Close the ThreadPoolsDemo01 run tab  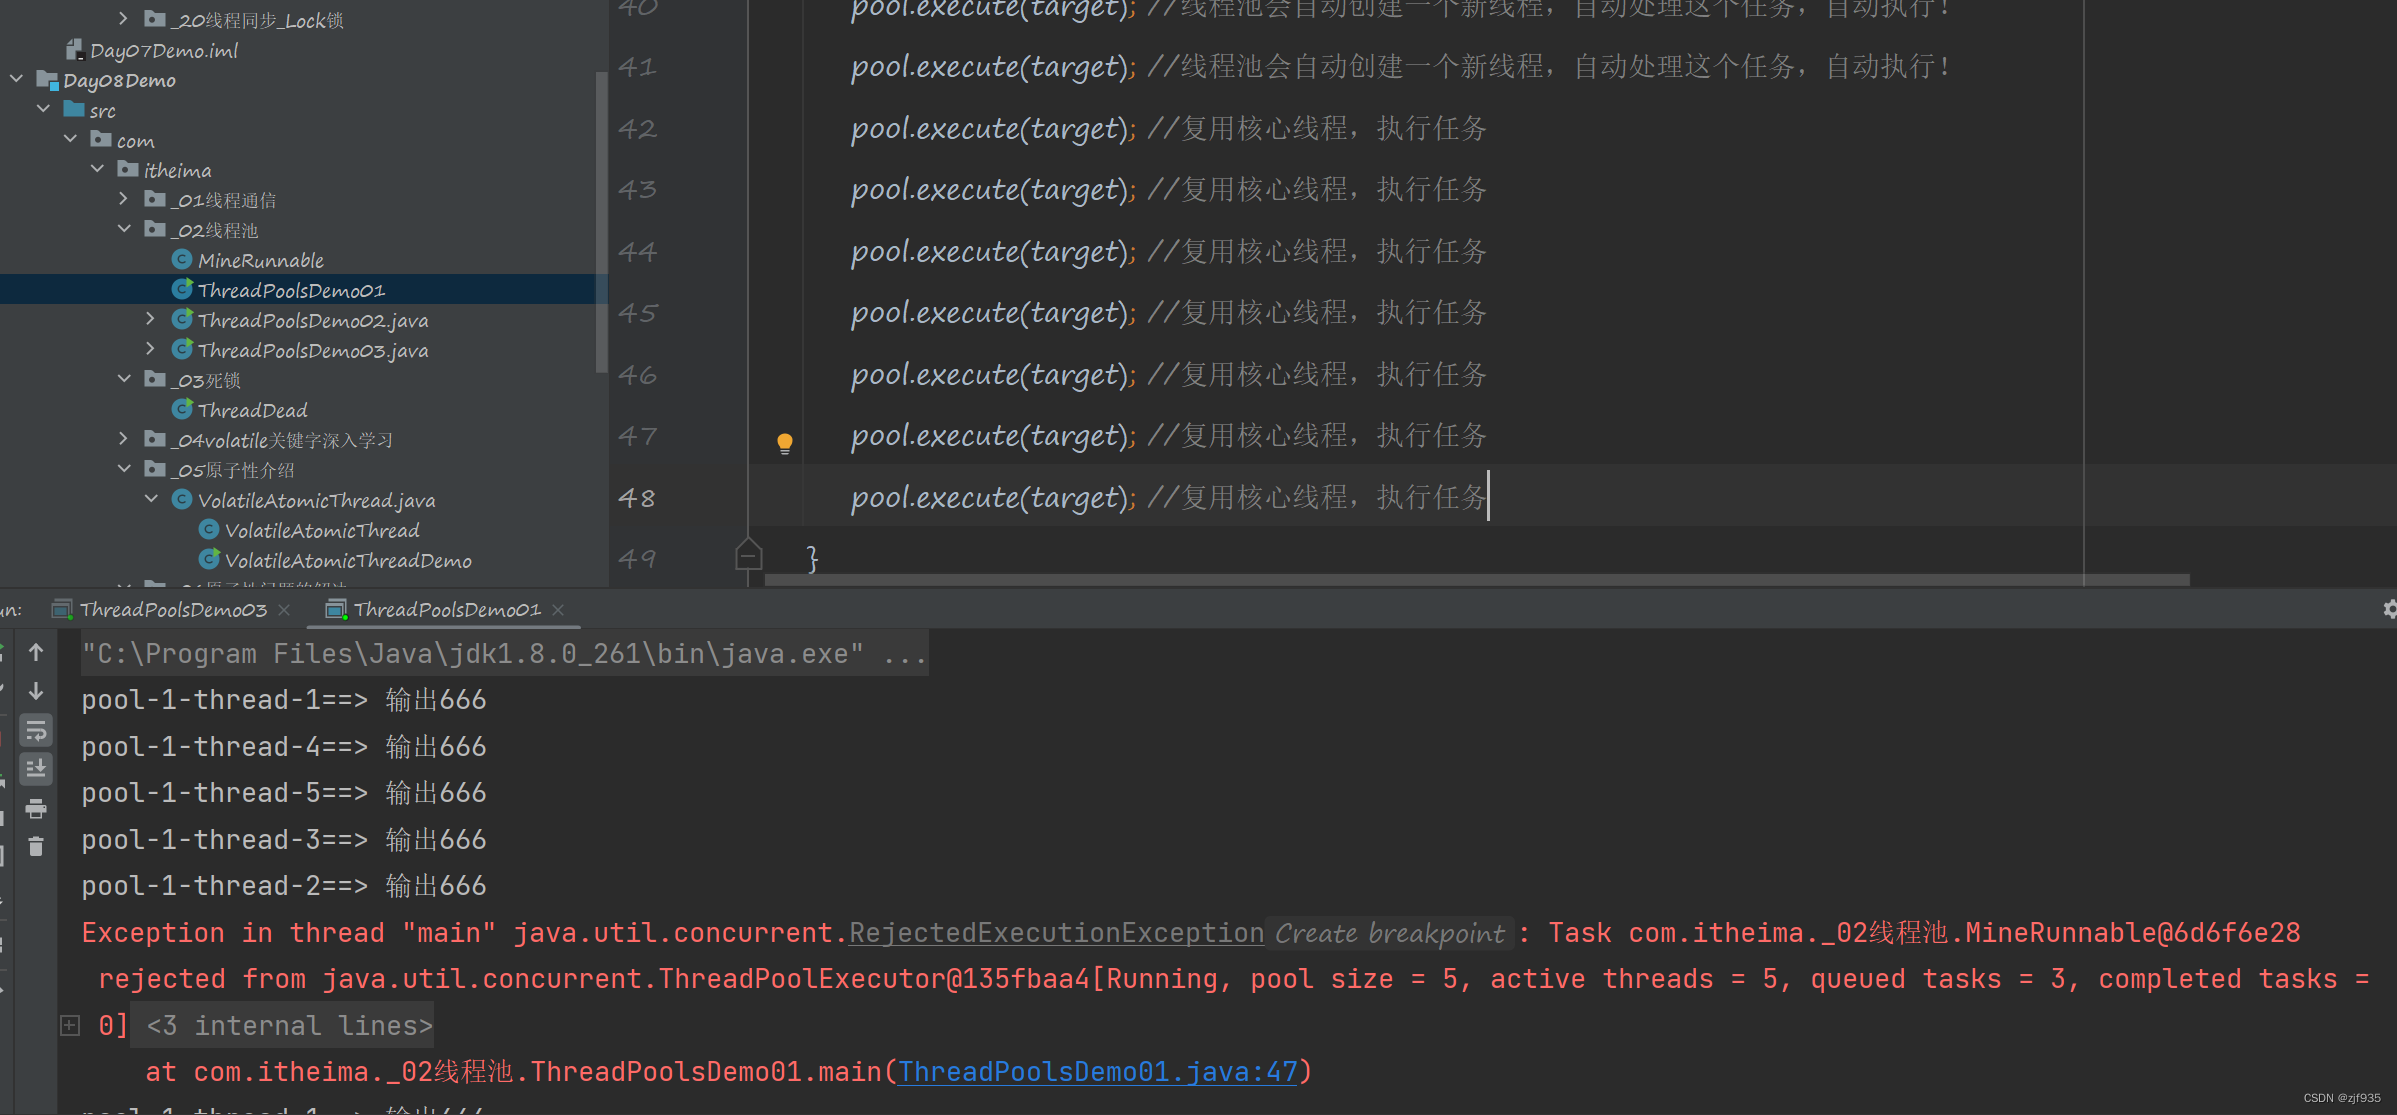(x=558, y=609)
